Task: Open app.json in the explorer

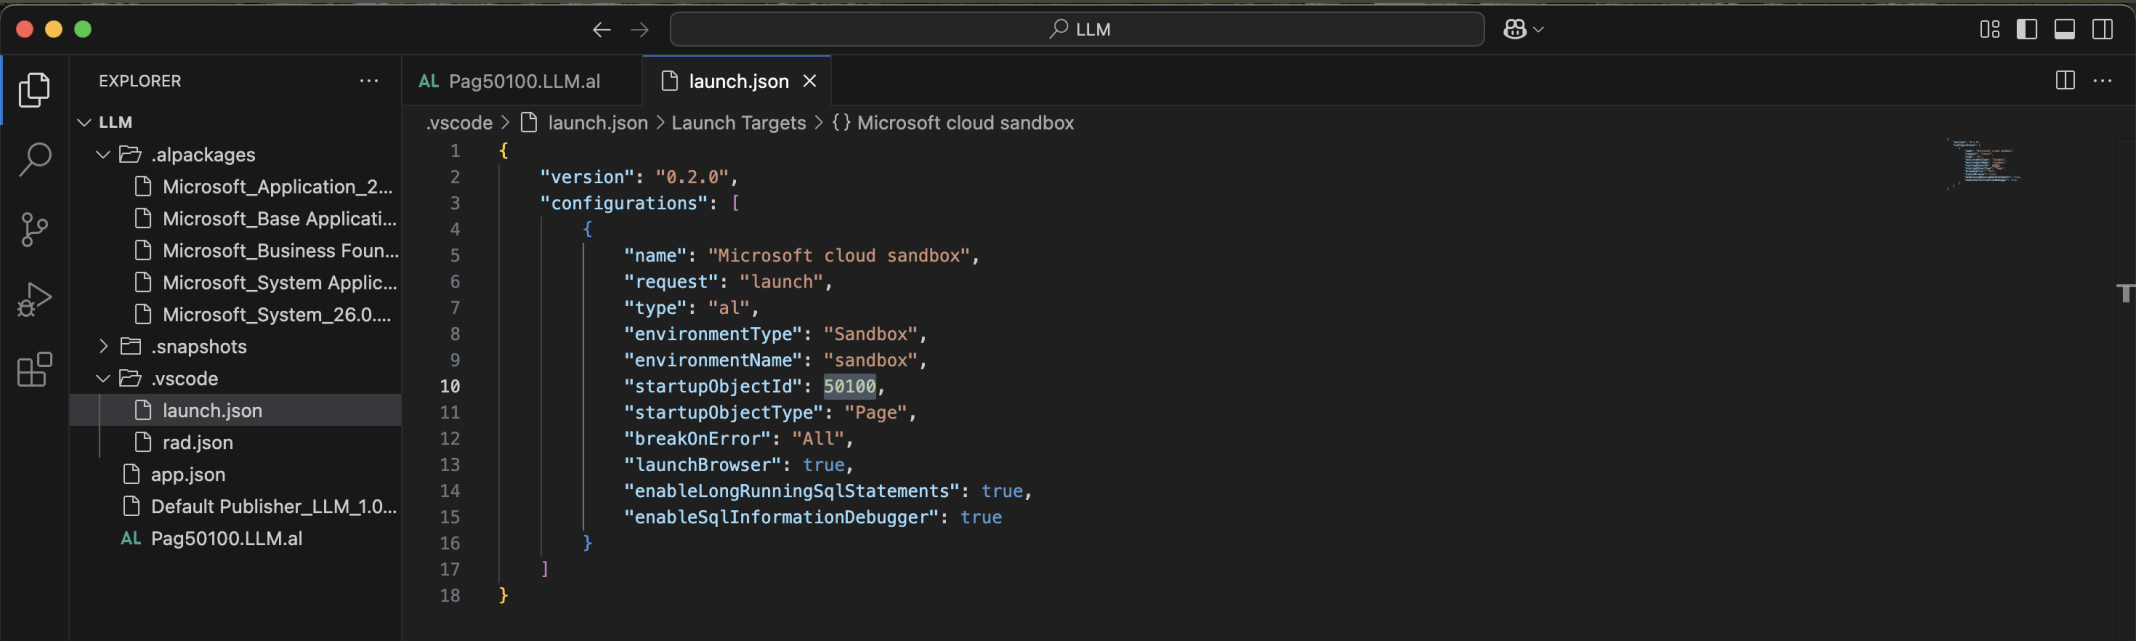Action: (188, 475)
